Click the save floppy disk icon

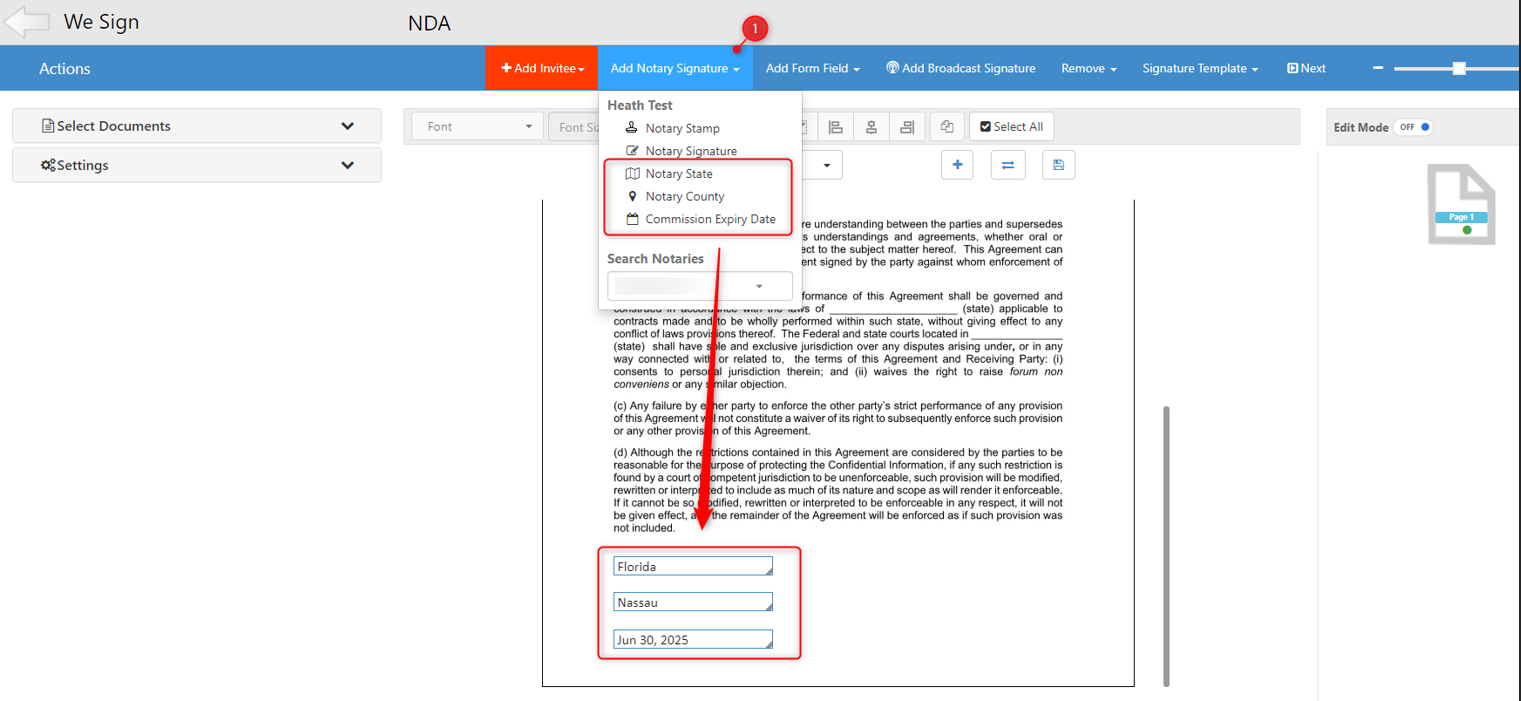point(1058,165)
